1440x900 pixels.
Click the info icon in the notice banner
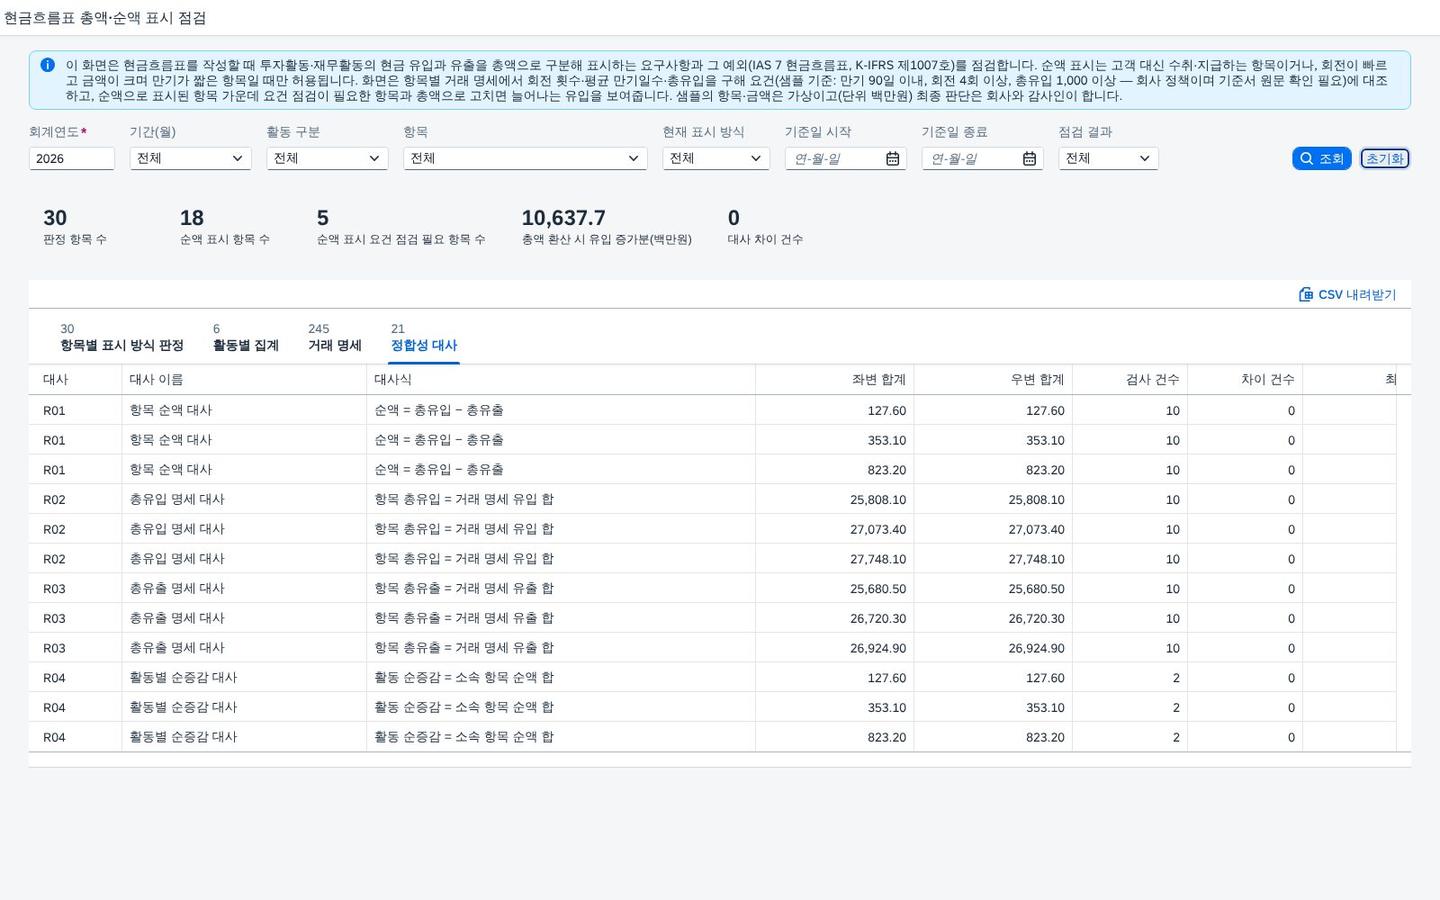[x=47, y=65]
